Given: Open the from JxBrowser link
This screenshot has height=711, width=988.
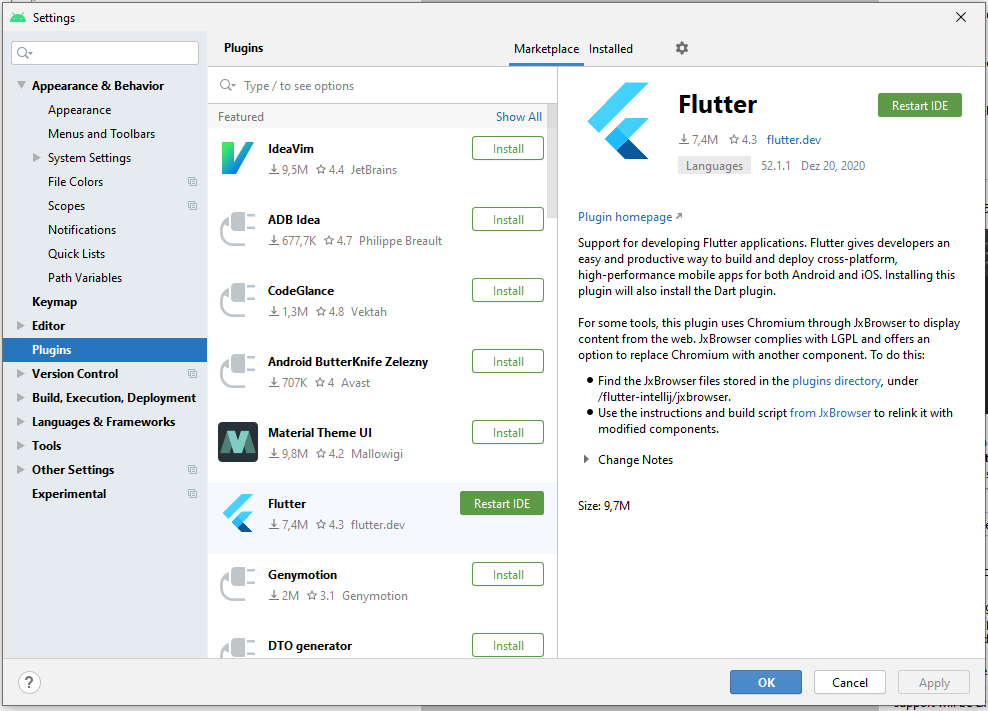Looking at the screenshot, I should pos(830,413).
